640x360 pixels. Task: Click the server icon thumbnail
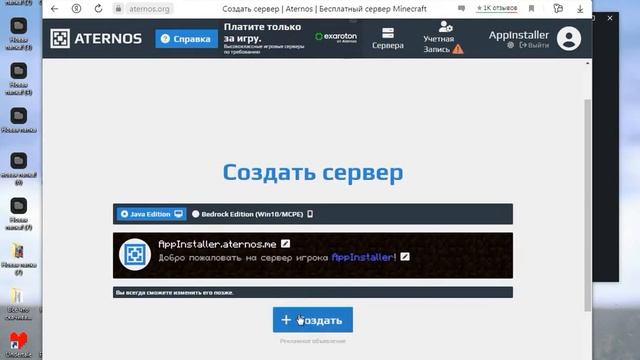pyautogui.click(x=135, y=255)
